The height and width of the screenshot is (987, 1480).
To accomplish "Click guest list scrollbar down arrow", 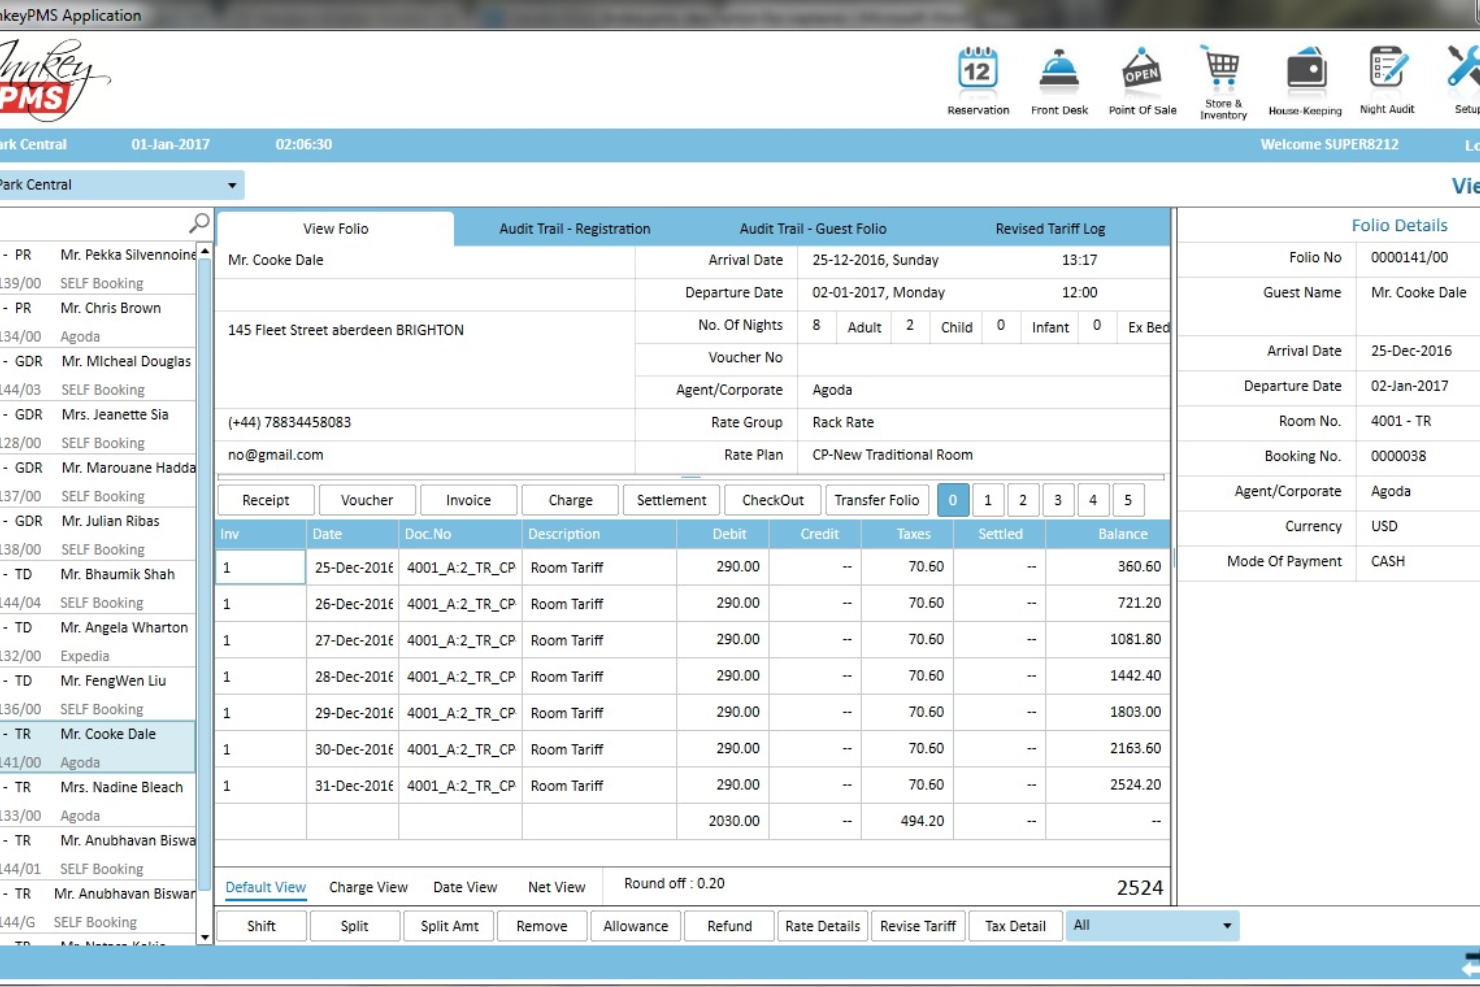I will point(205,937).
